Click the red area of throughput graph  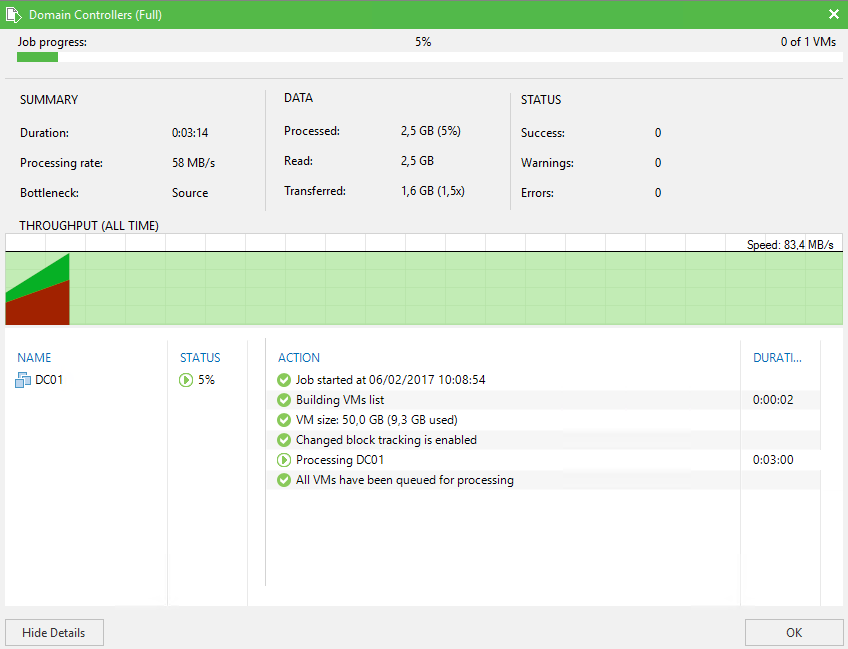pos(41,306)
